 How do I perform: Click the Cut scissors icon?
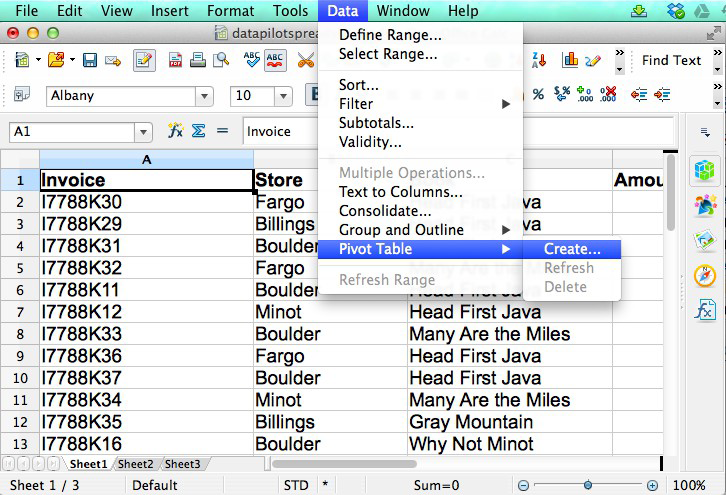coord(306,60)
